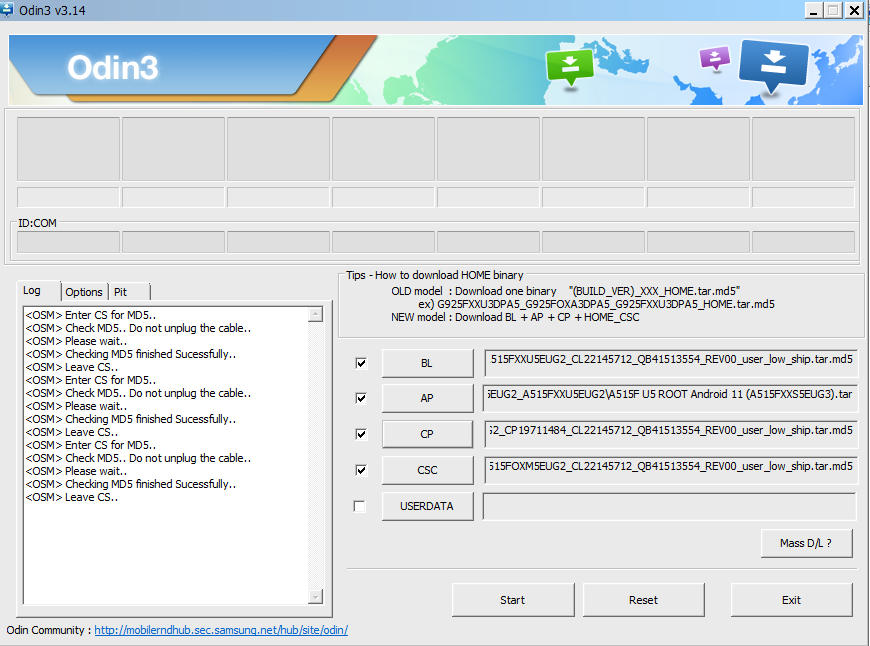Open the Pit tab
The width and height of the screenshot is (870, 646).
[x=129, y=292]
